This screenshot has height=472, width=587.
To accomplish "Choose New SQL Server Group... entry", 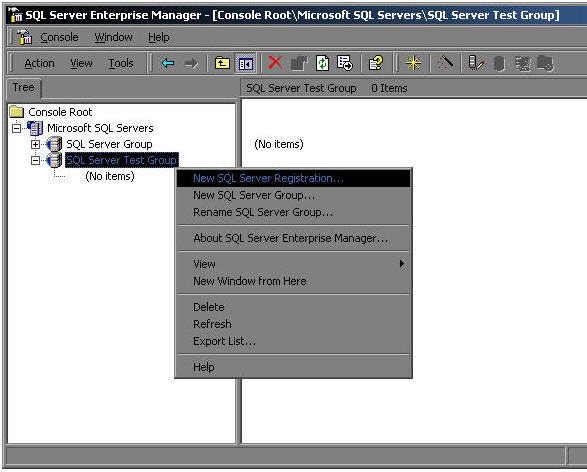I will (294, 195).
